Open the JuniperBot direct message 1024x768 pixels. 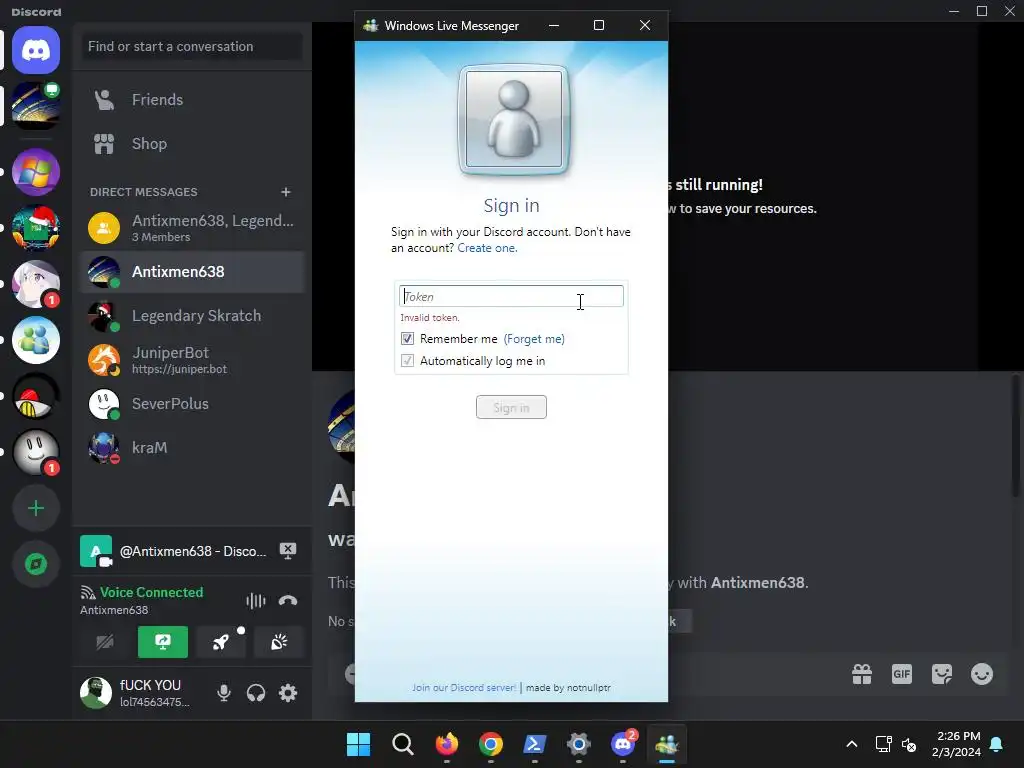coord(191,360)
